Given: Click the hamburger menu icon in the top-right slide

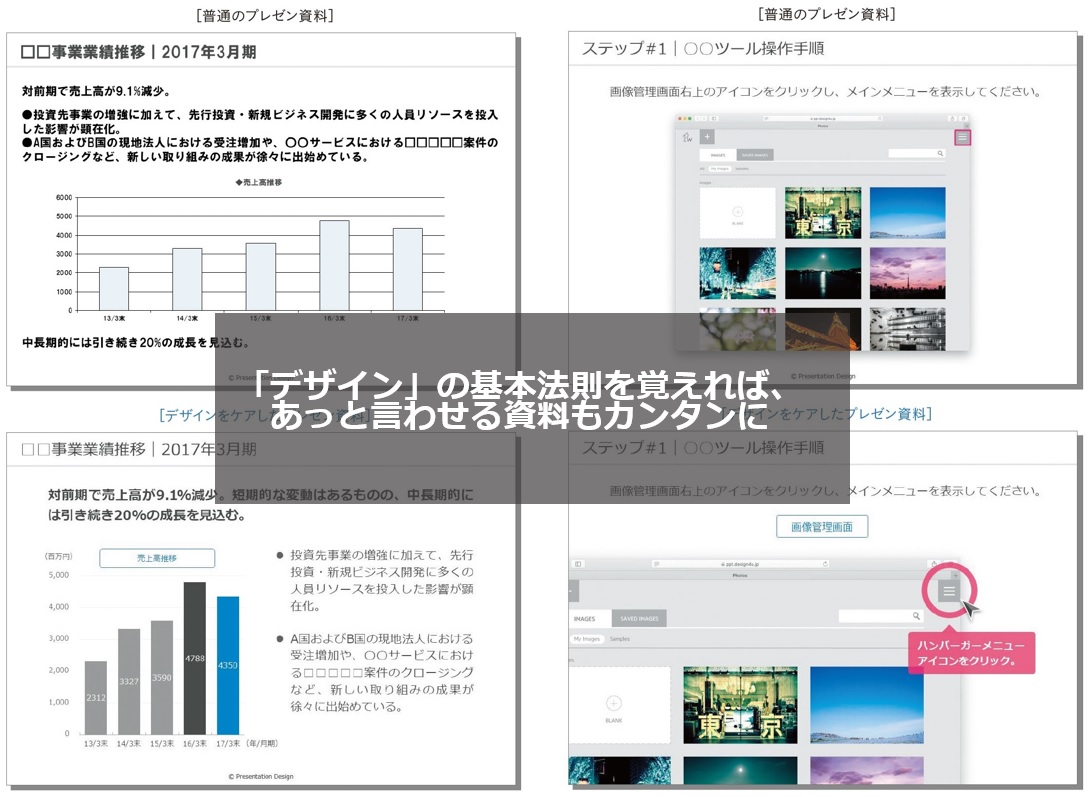Looking at the screenshot, I should click(x=962, y=137).
